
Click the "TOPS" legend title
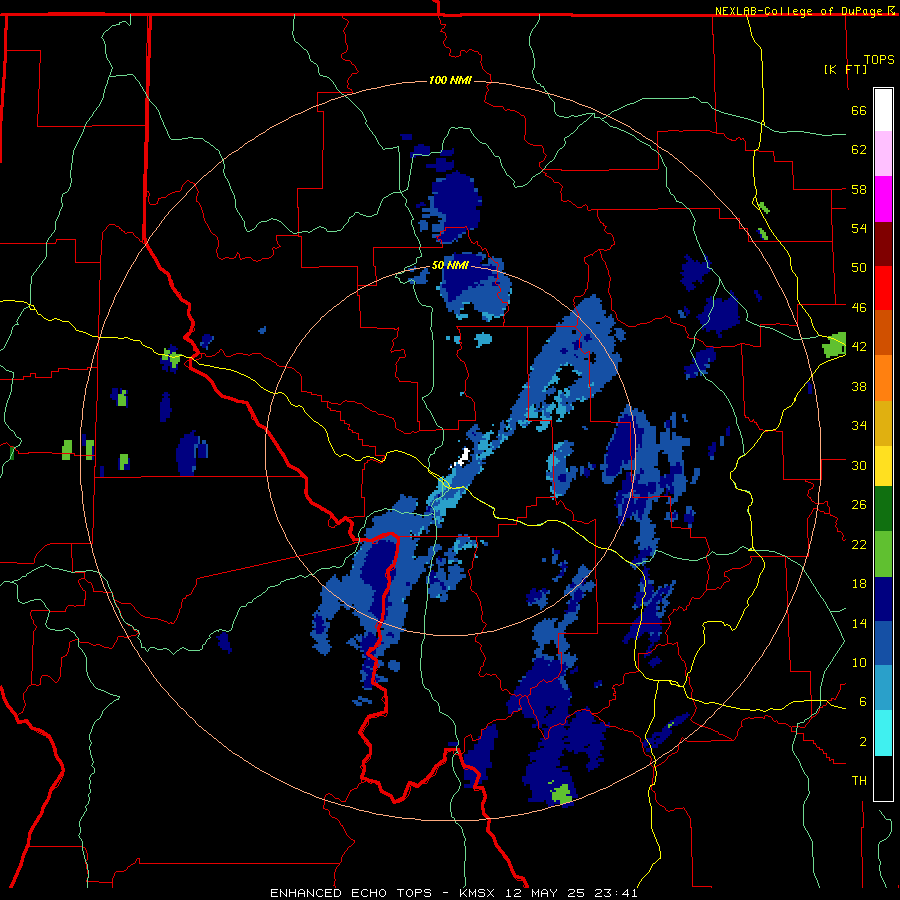[x=879, y=59]
